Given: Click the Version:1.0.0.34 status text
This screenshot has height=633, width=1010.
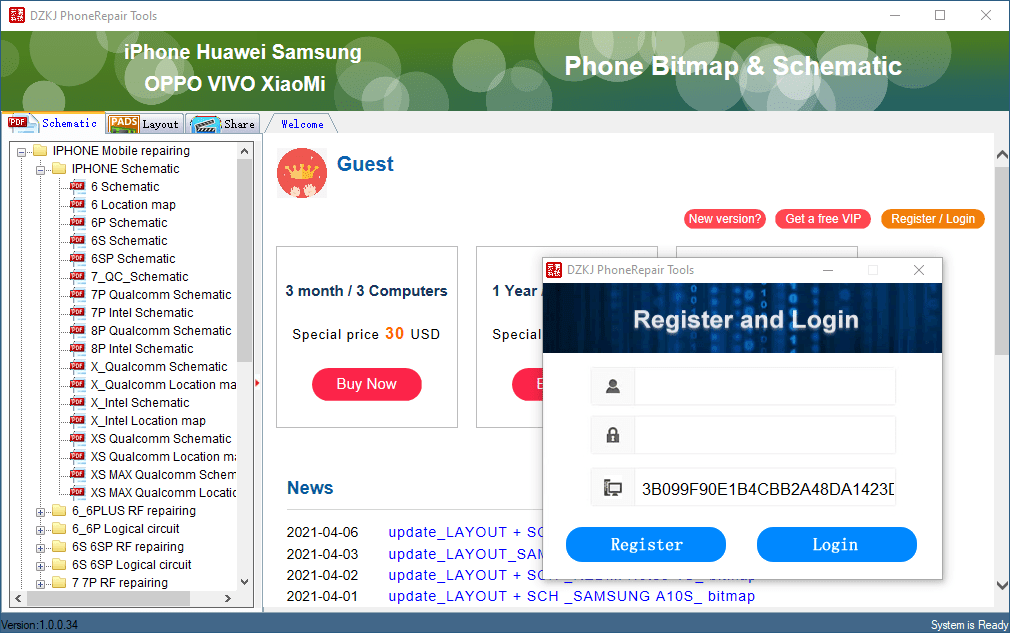Looking at the screenshot, I should click(39, 625).
